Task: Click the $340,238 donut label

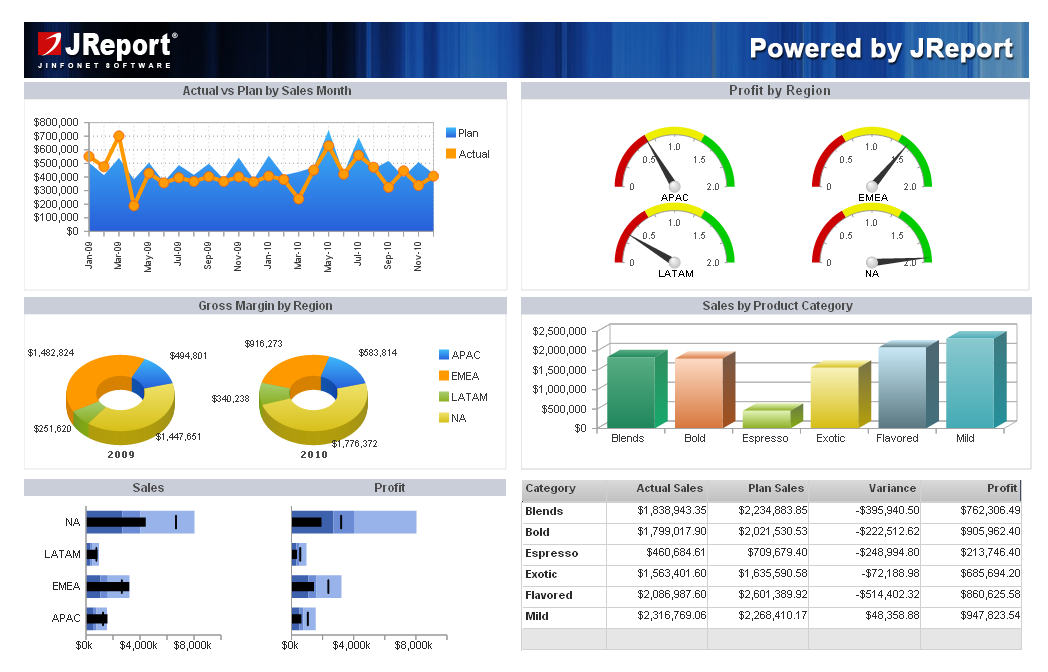Action: (x=230, y=399)
